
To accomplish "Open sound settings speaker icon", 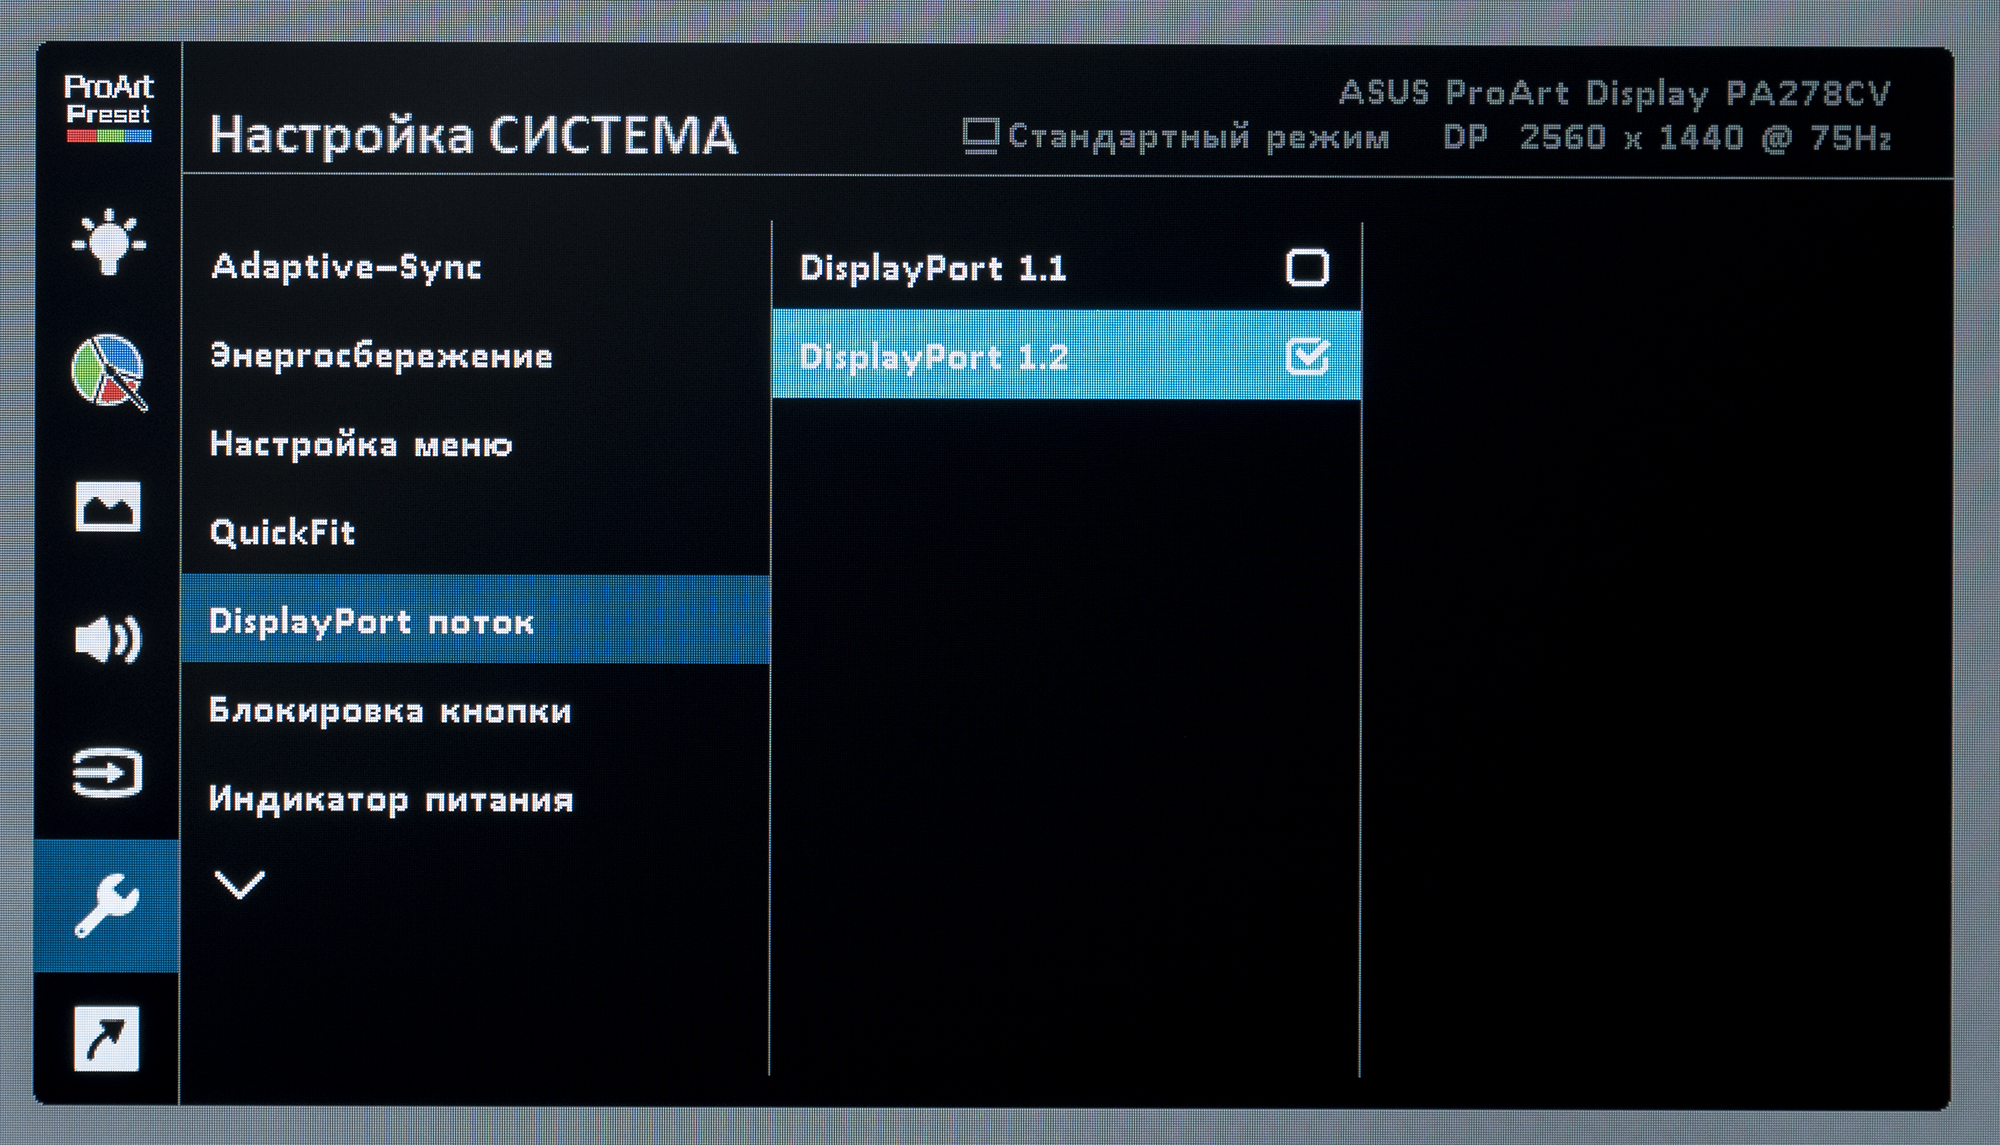I will (x=108, y=638).
